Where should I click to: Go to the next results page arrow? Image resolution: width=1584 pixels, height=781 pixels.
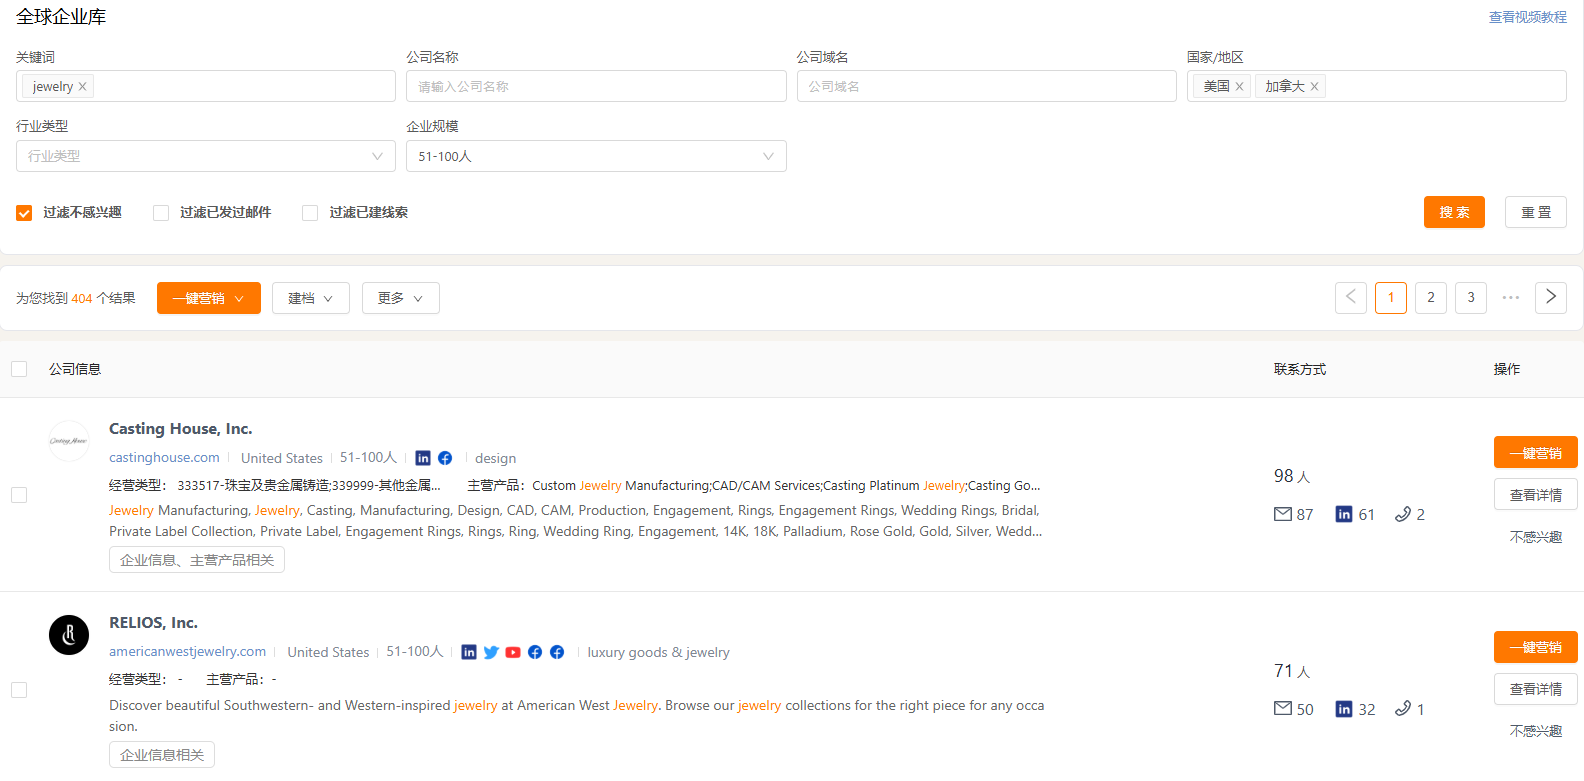tap(1551, 297)
